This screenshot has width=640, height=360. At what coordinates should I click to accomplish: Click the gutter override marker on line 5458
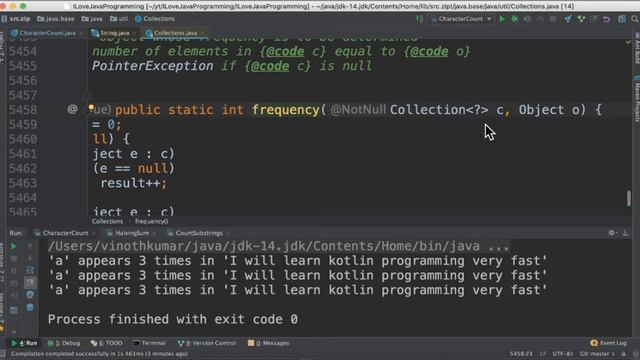pyautogui.click(x=72, y=109)
